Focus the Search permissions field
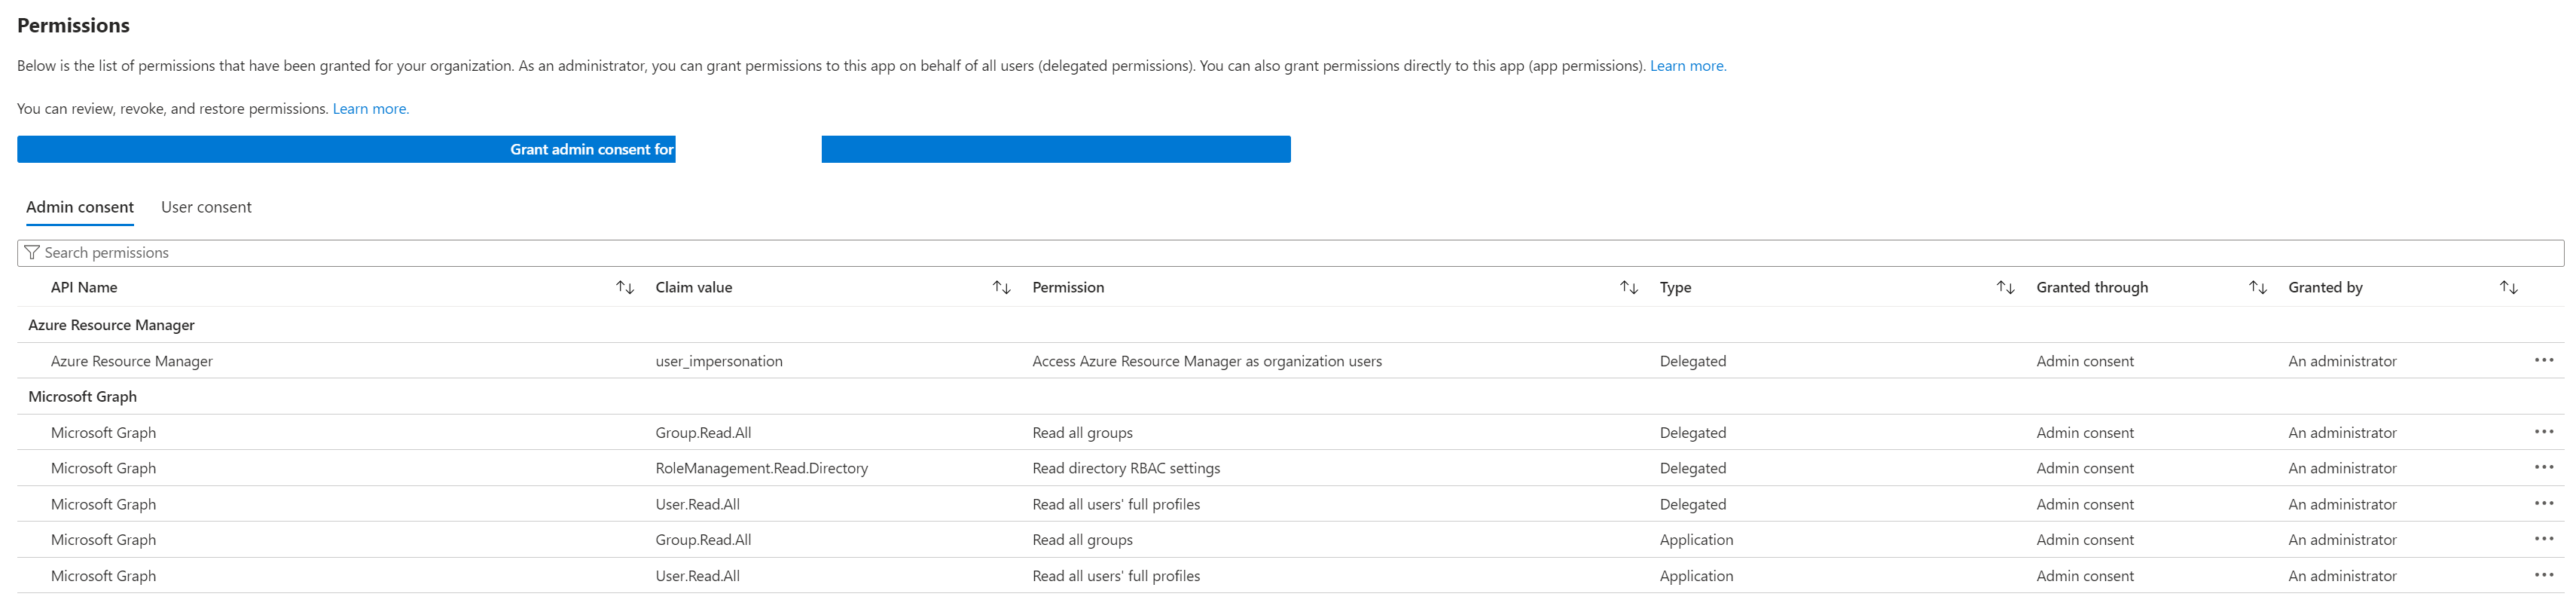This screenshot has height=609, width=2576. (x=1290, y=253)
